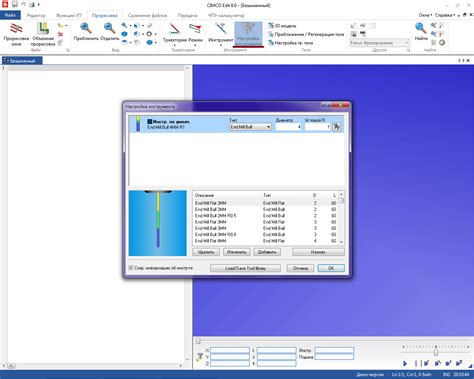Open the End Mill Bull type dropdown
The height and width of the screenshot is (379, 474).
click(250, 127)
